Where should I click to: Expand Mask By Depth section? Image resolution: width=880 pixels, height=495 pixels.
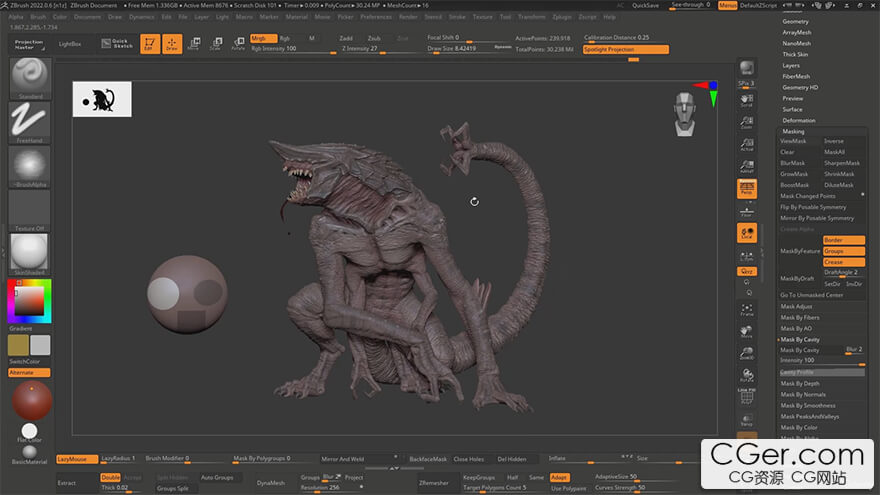800,384
